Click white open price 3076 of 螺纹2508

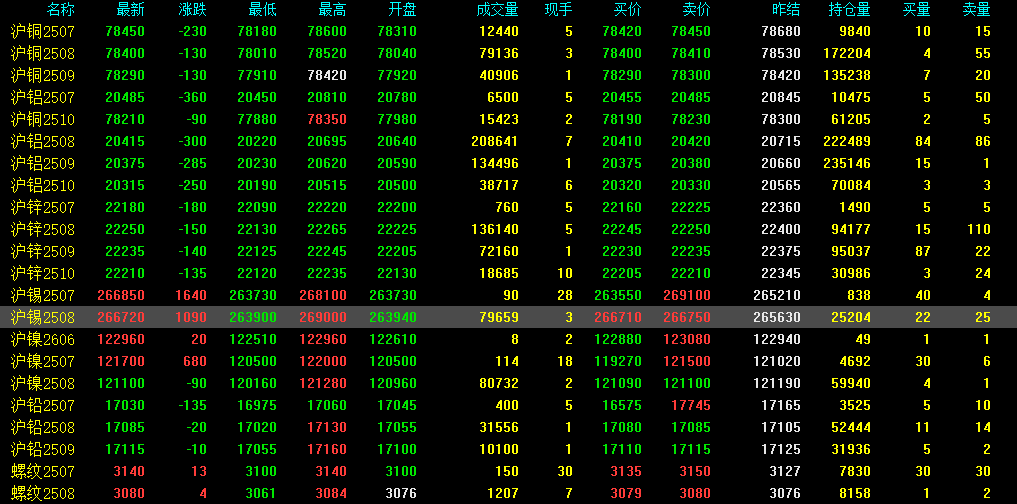(401, 494)
